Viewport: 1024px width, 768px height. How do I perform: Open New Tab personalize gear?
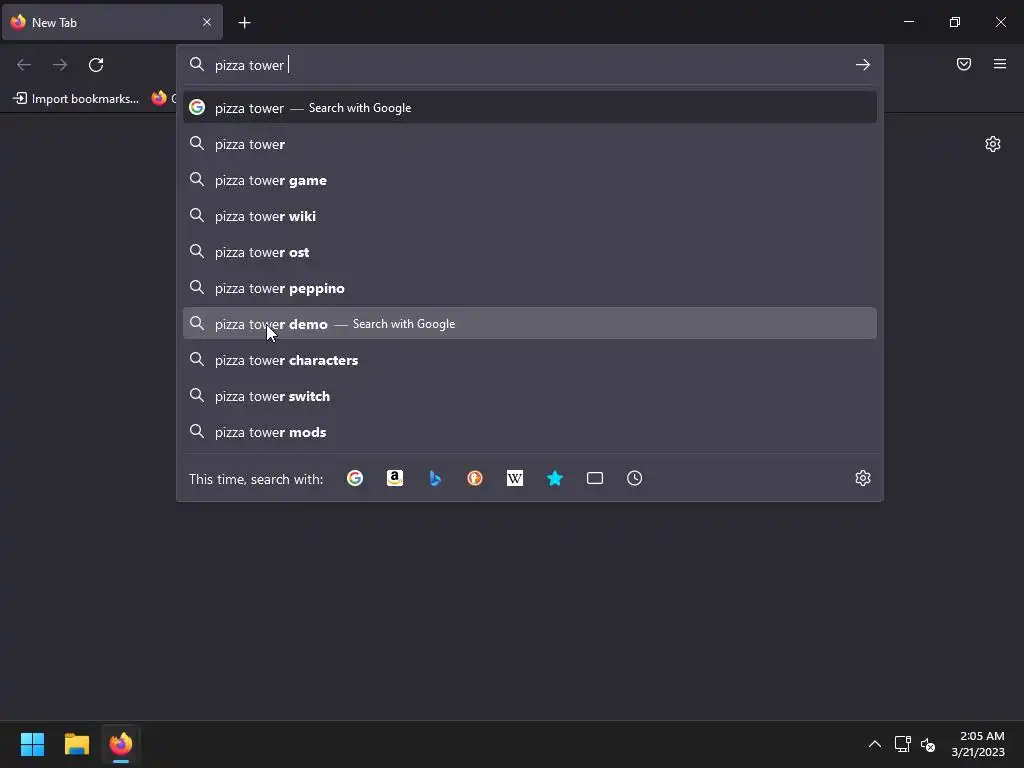(x=993, y=144)
